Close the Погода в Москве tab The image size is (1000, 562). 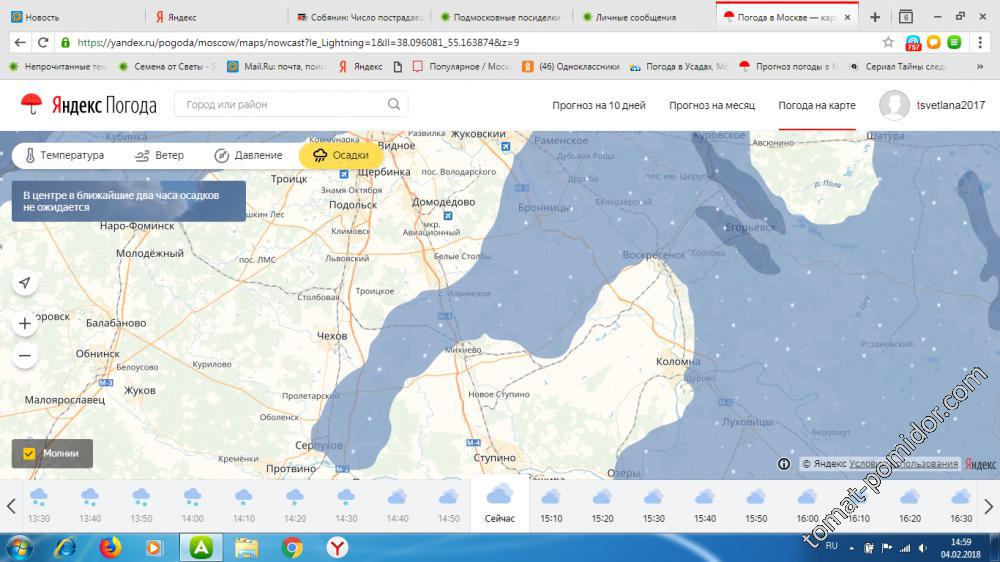pos(847,17)
